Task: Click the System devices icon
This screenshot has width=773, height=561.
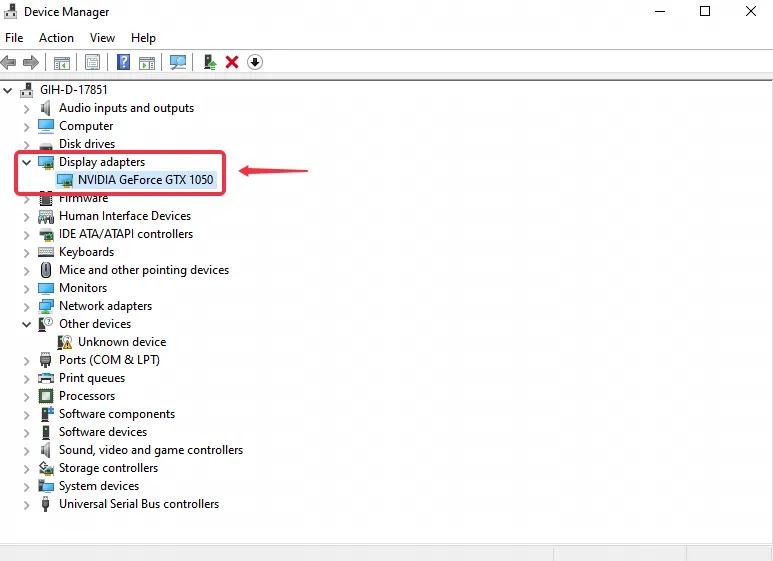Action: click(x=46, y=486)
